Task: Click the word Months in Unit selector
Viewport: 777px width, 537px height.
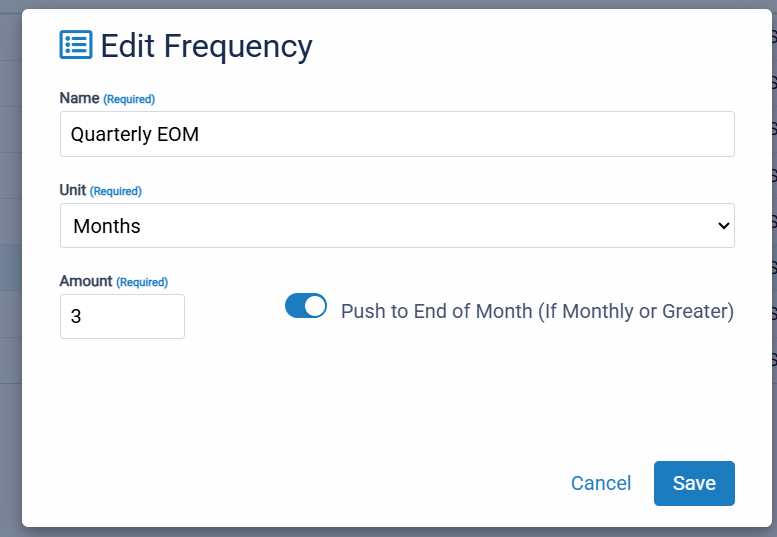Action: pos(107,226)
